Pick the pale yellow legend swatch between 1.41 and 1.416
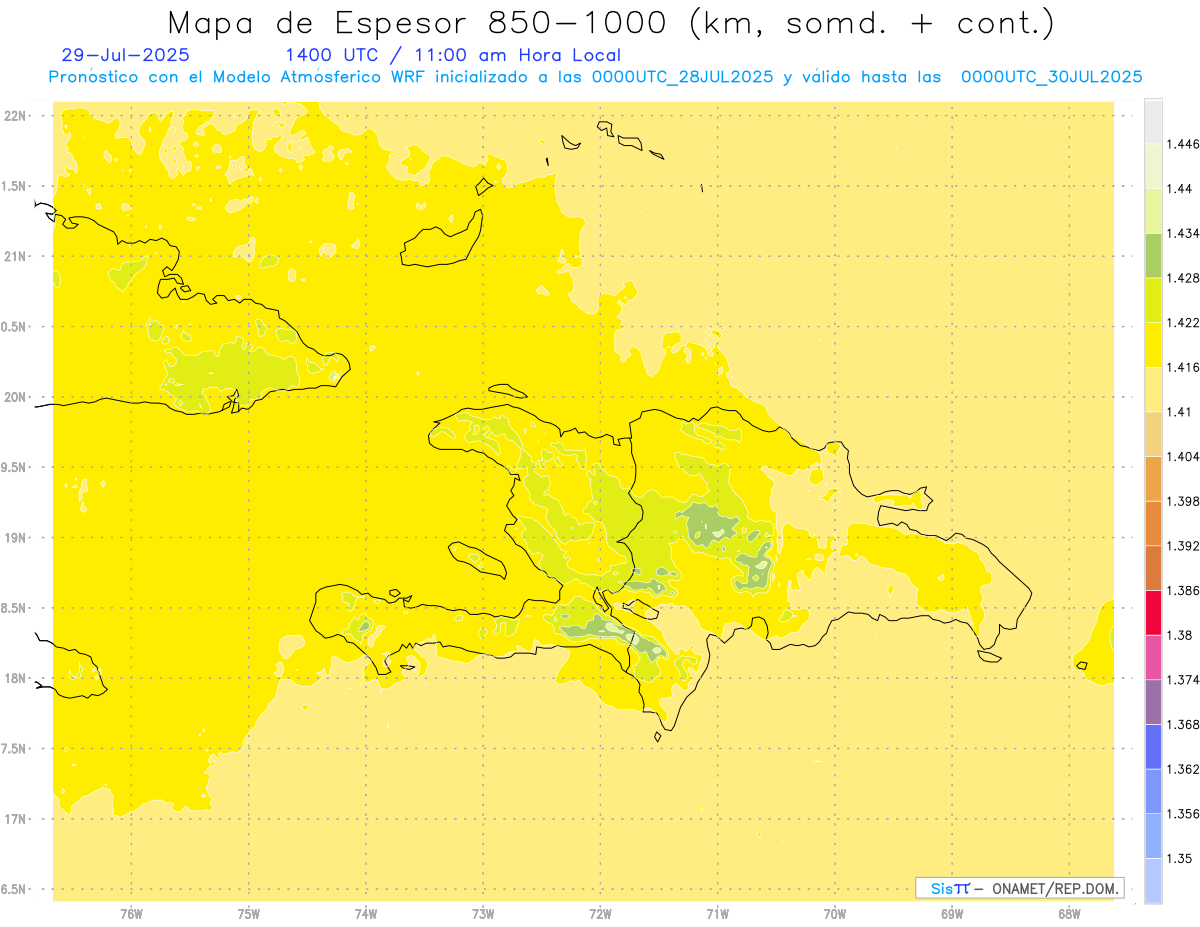Viewport: 1200px width, 927px height. [x=1153, y=390]
